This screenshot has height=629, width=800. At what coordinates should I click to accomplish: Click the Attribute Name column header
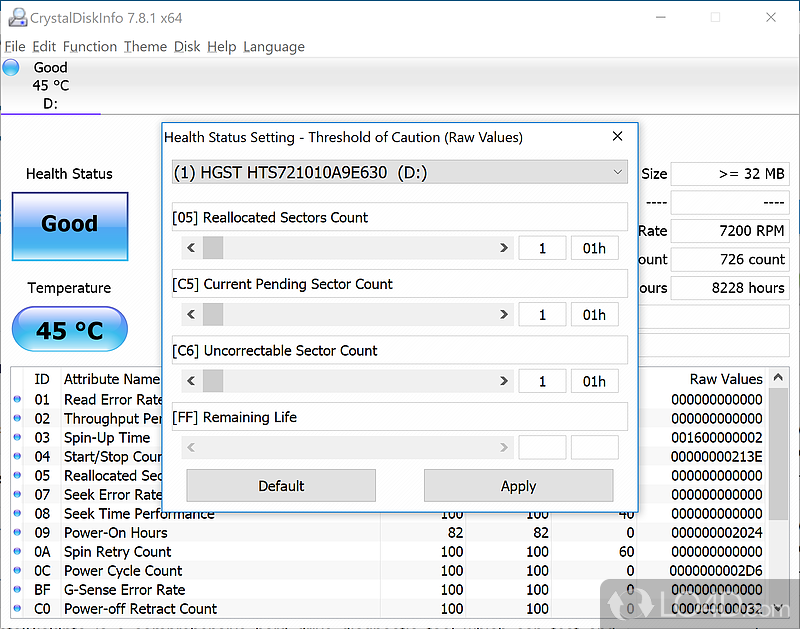coord(112,379)
